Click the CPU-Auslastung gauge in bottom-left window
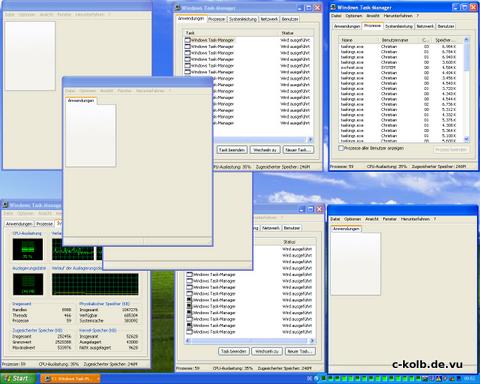This screenshot has width=480, height=384. [x=28, y=249]
